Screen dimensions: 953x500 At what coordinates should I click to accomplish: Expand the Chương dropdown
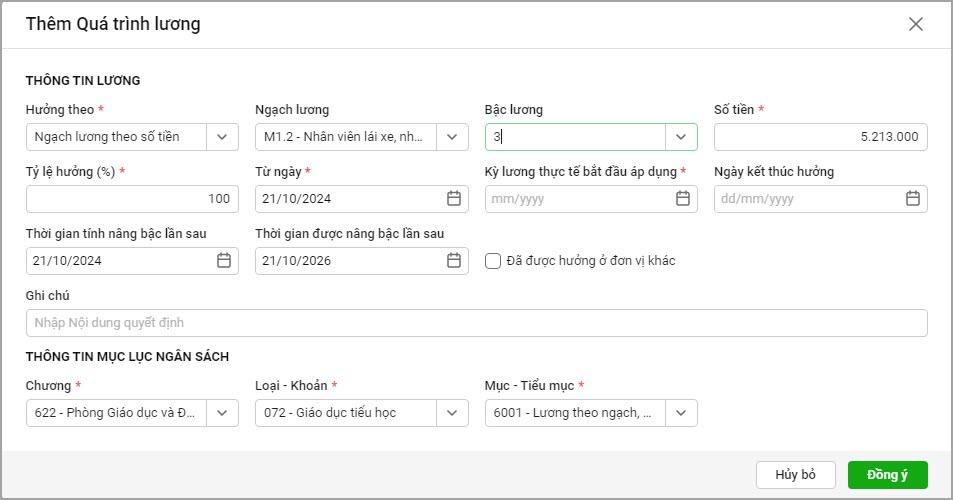point(222,413)
